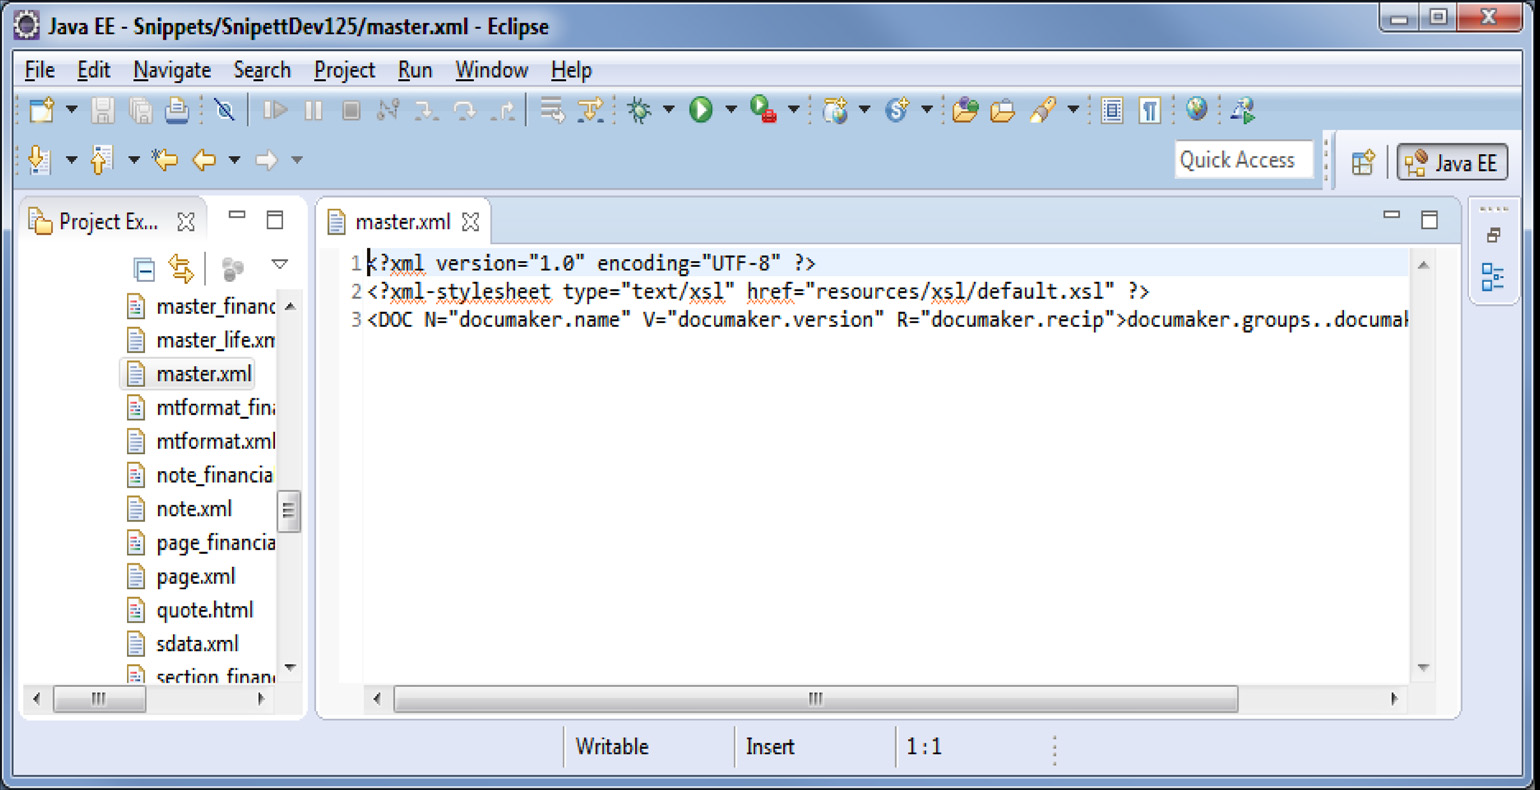The width and height of the screenshot is (1540, 790).
Task: Start a Debug session using the bug icon
Action: tap(636, 110)
